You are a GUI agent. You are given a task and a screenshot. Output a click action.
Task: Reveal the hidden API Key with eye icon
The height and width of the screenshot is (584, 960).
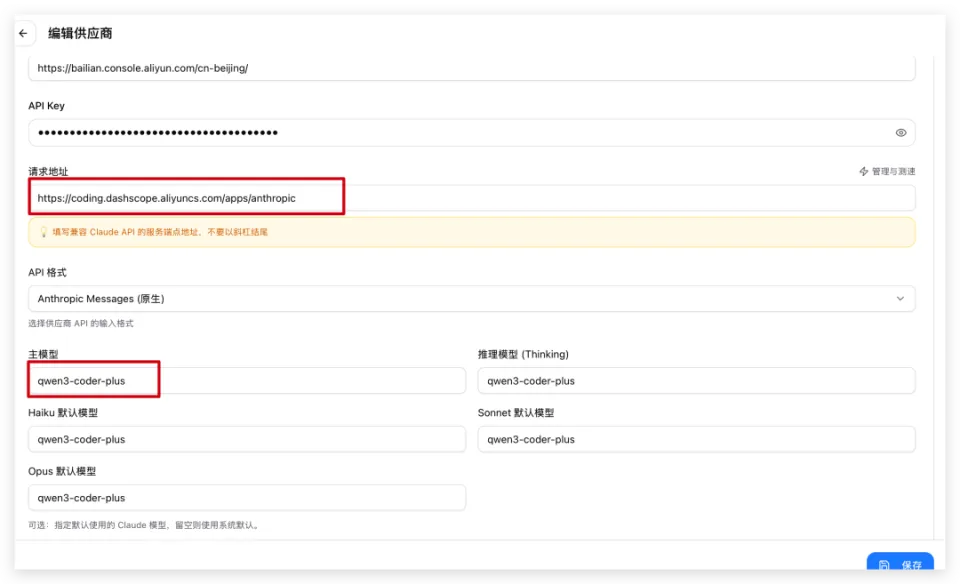click(x=900, y=133)
